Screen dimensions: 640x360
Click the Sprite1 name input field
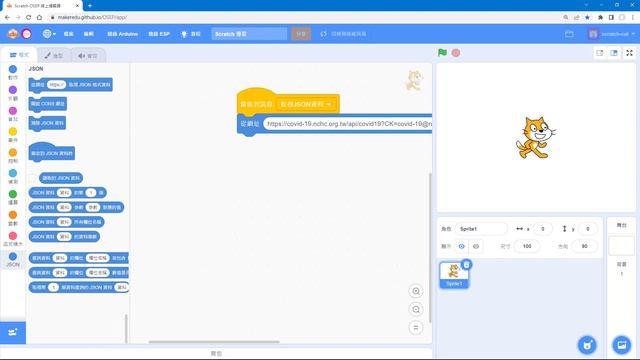pyautogui.click(x=481, y=229)
